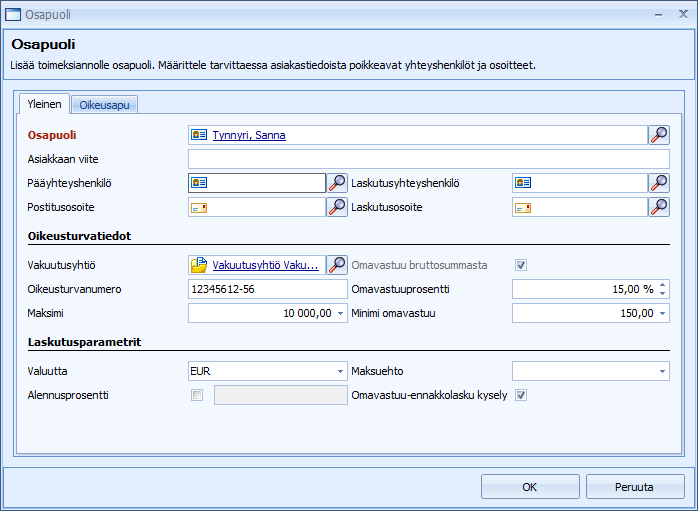Click the contact card icon beside Tynnyri, Sanna
Image resolution: width=698 pixels, height=511 pixels.
(199, 134)
